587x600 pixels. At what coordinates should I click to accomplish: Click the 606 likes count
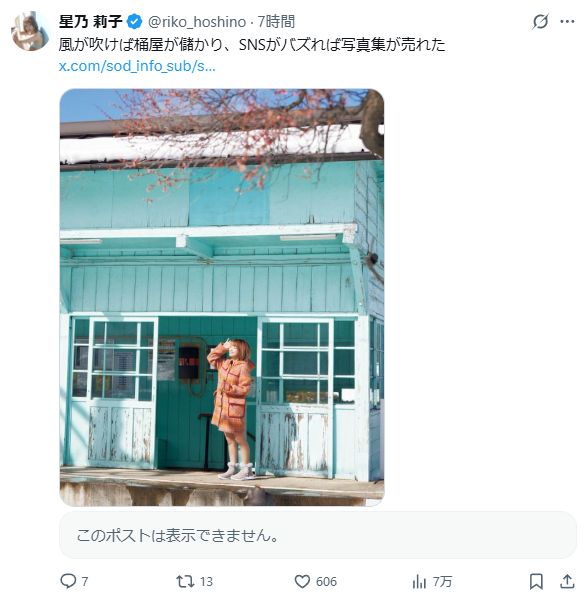[326, 582]
